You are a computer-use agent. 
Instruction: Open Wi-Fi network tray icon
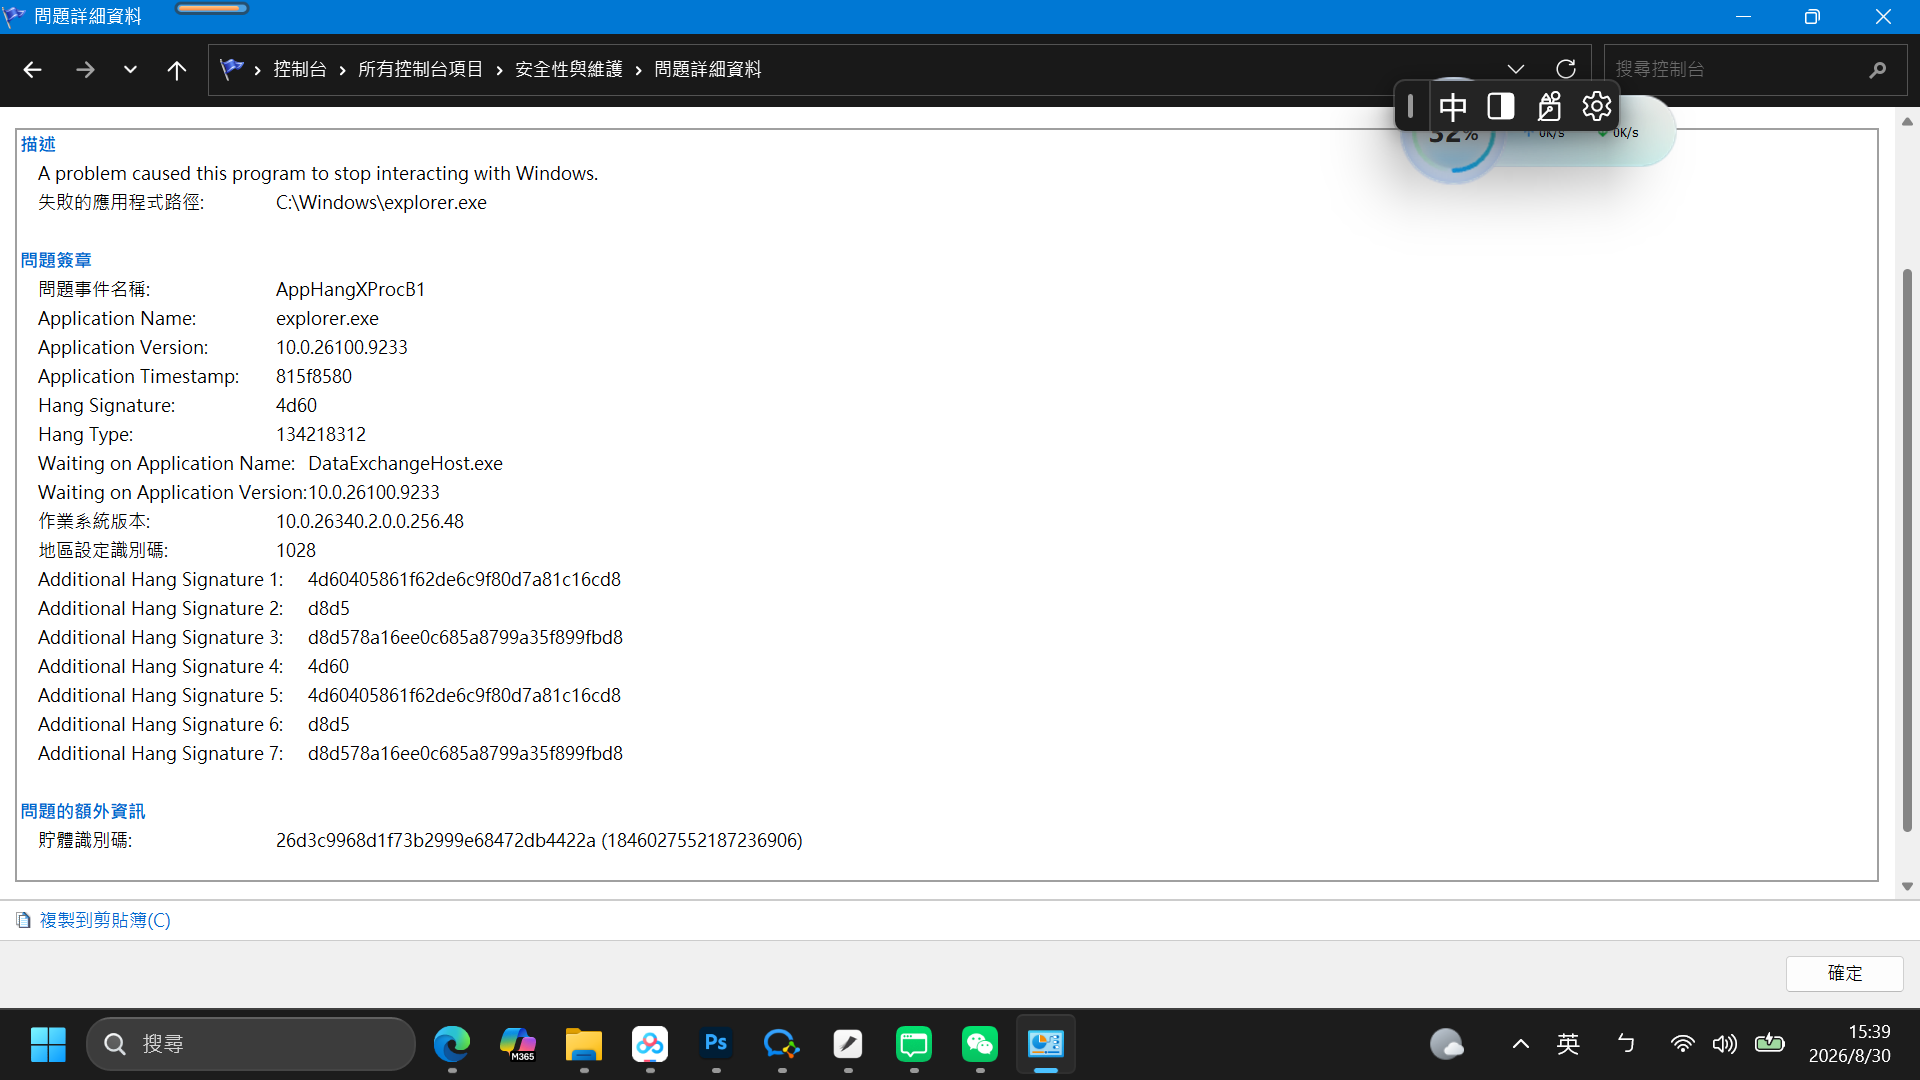click(x=1682, y=1044)
